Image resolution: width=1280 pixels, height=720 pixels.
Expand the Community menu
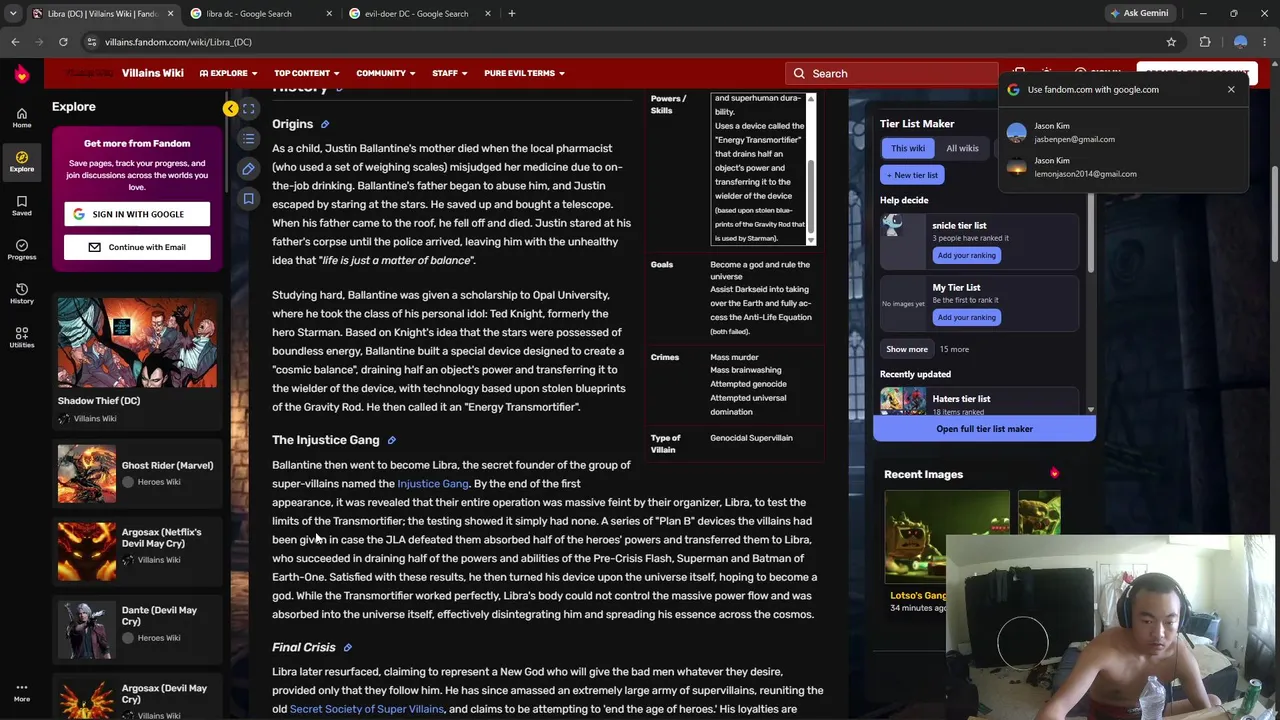[x=386, y=73]
